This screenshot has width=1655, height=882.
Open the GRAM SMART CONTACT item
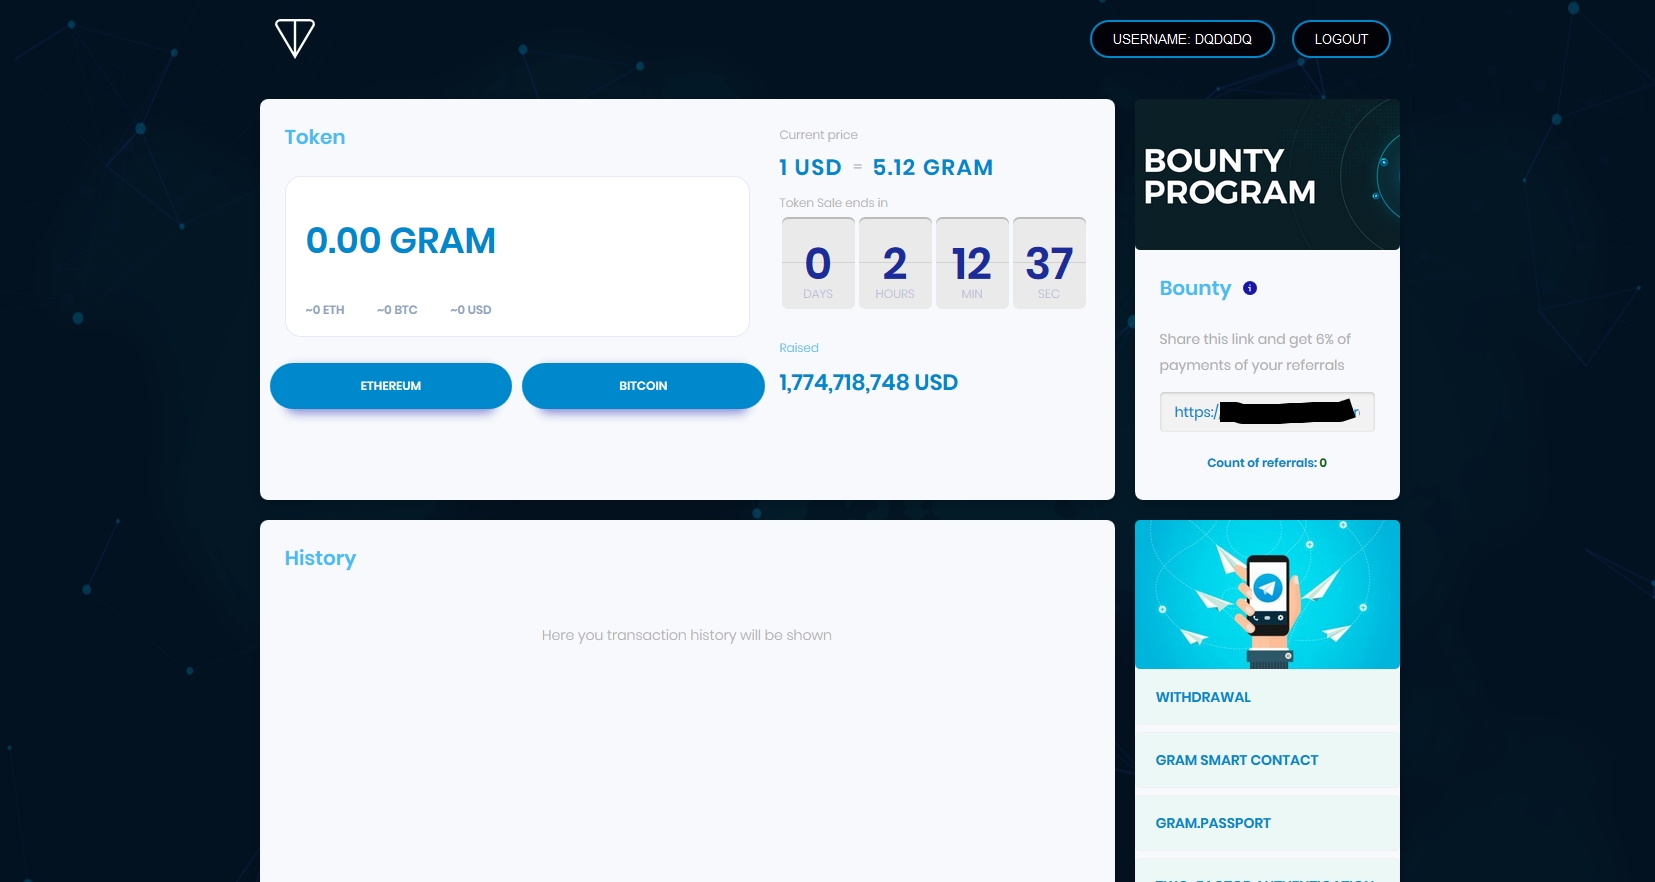(x=1267, y=760)
